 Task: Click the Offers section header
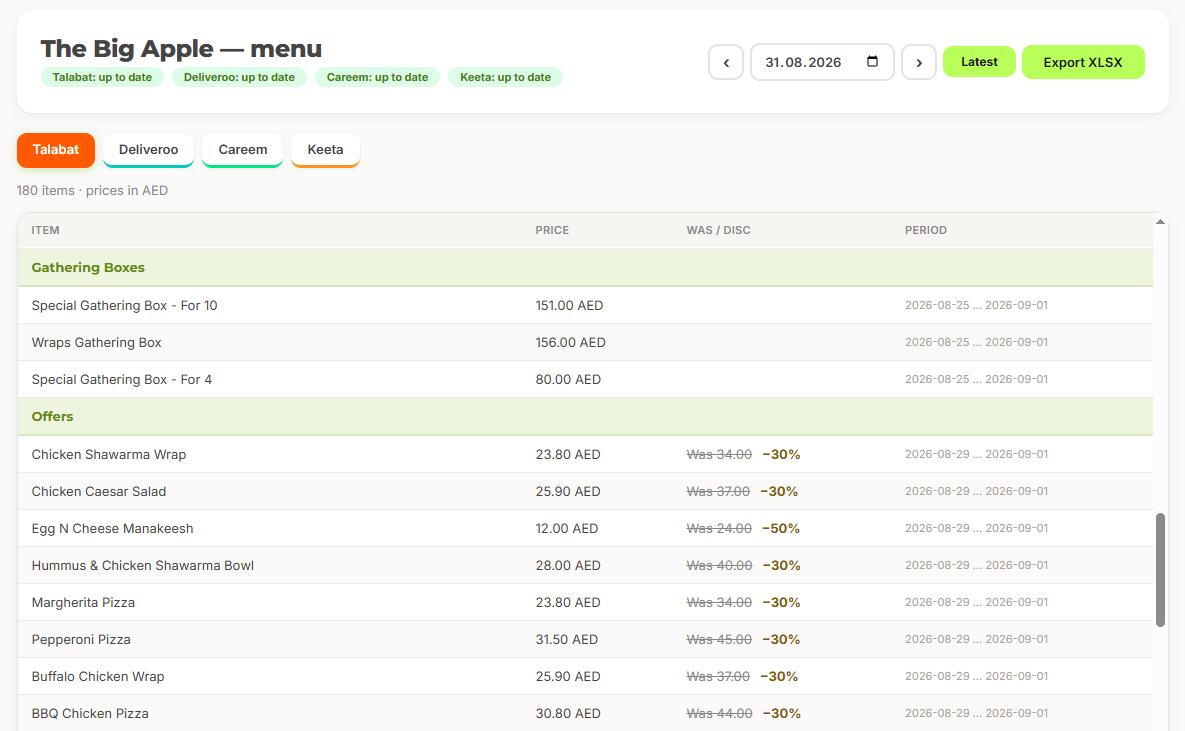click(585, 417)
